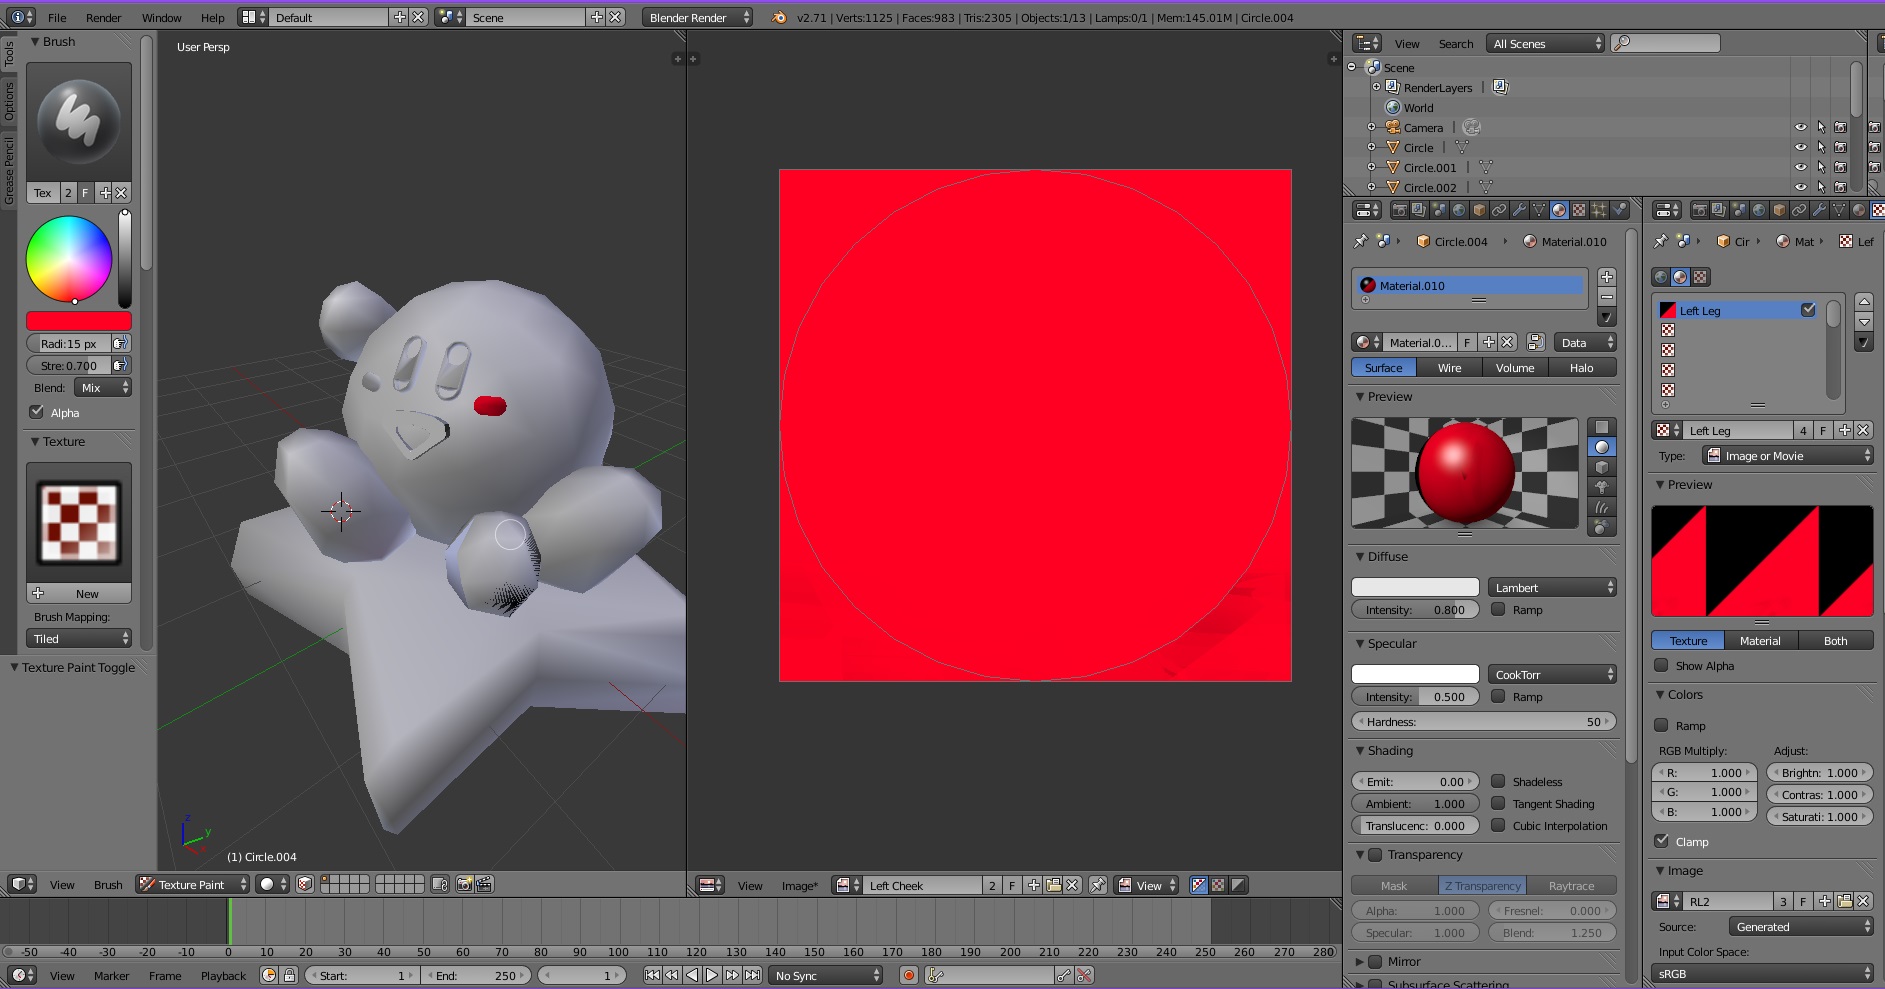Open texture Type Image or Movie dropdown
The height and width of the screenshot is (989, 1885).
tap(1787, 455)
